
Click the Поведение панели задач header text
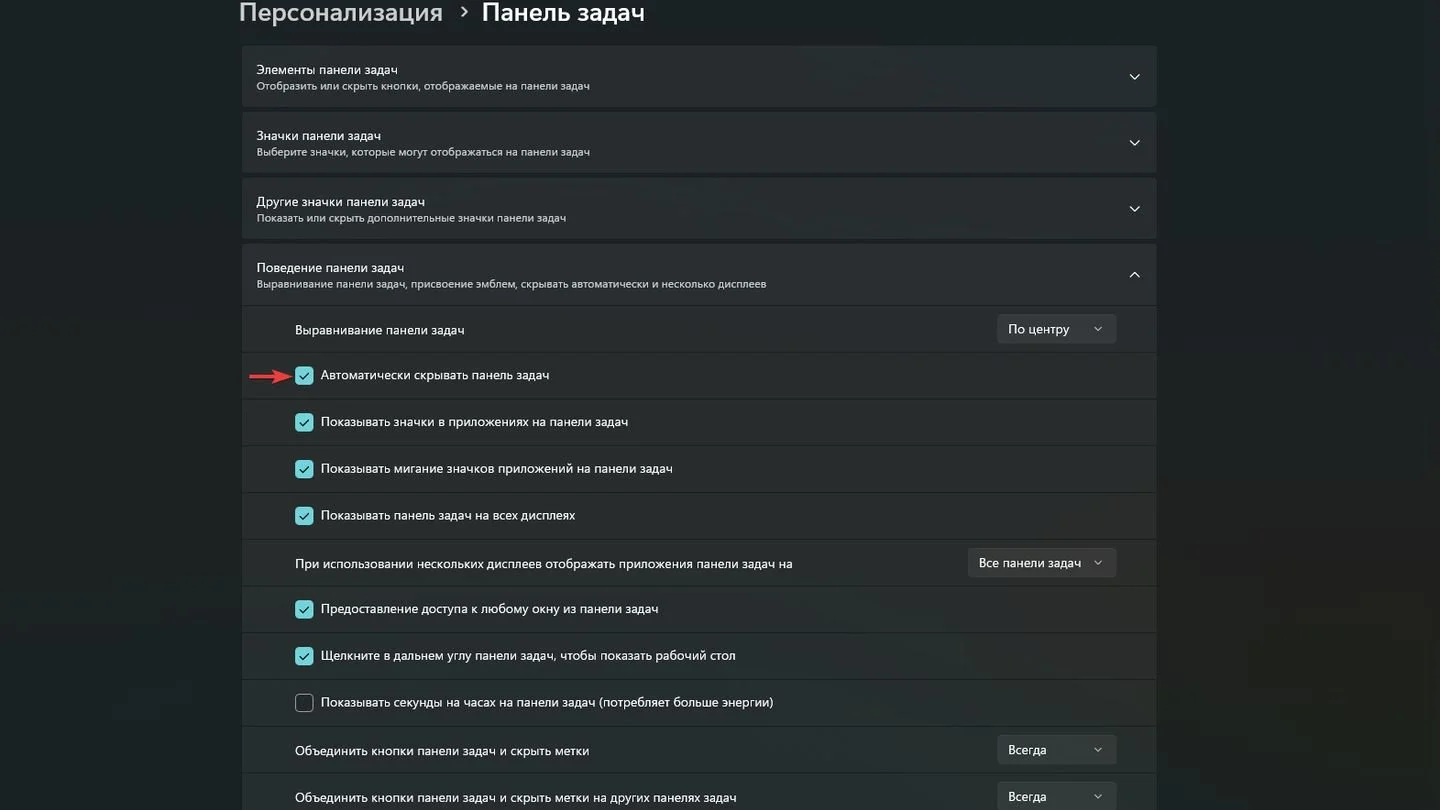point(330,268)
